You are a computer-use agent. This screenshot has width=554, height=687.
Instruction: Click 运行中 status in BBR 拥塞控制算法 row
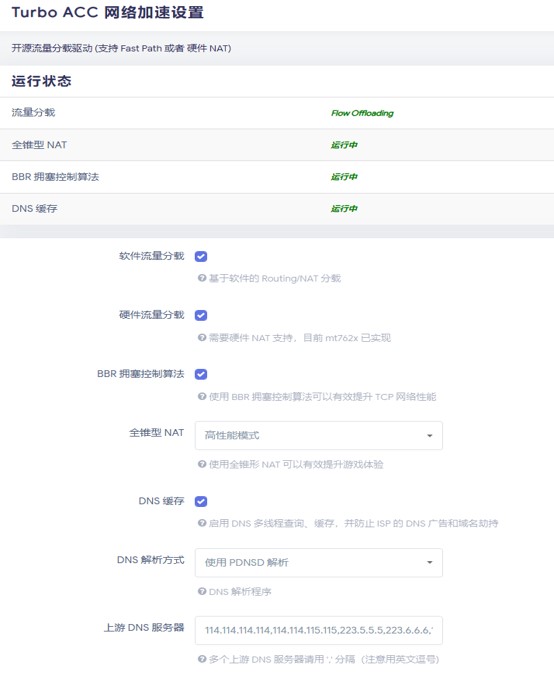click(344, 177)
